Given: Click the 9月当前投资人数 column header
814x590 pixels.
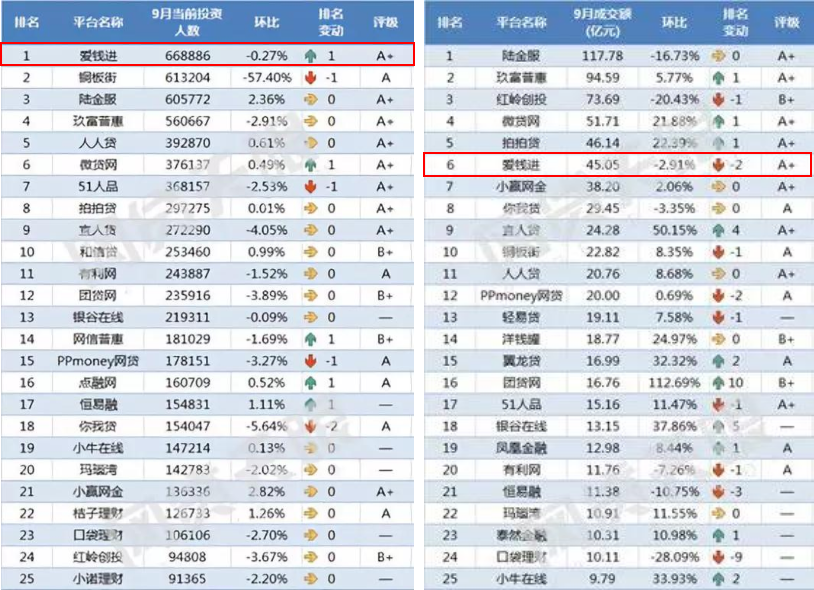Looking at the screenshot, I should tap(187, 22).
